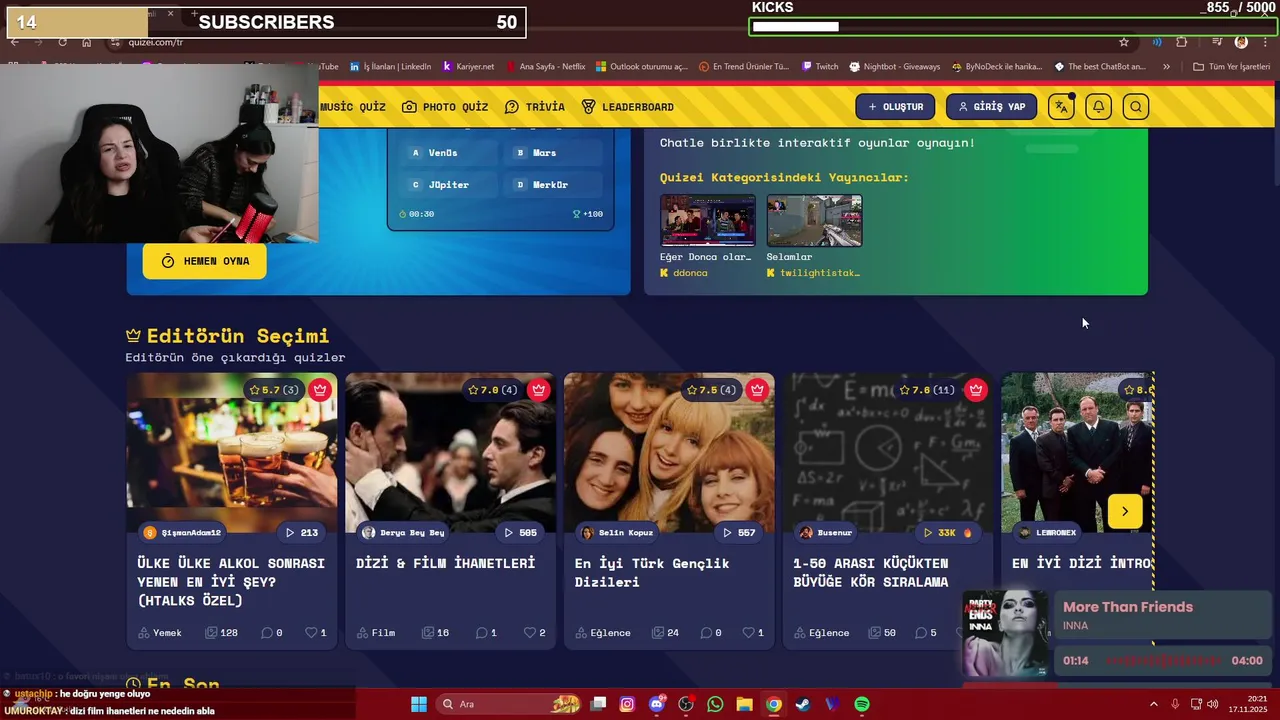Image resolution: width=1280 pixels, height=720 pixels.
Task: Open the language translate icon
Action: click(1061, 107)
